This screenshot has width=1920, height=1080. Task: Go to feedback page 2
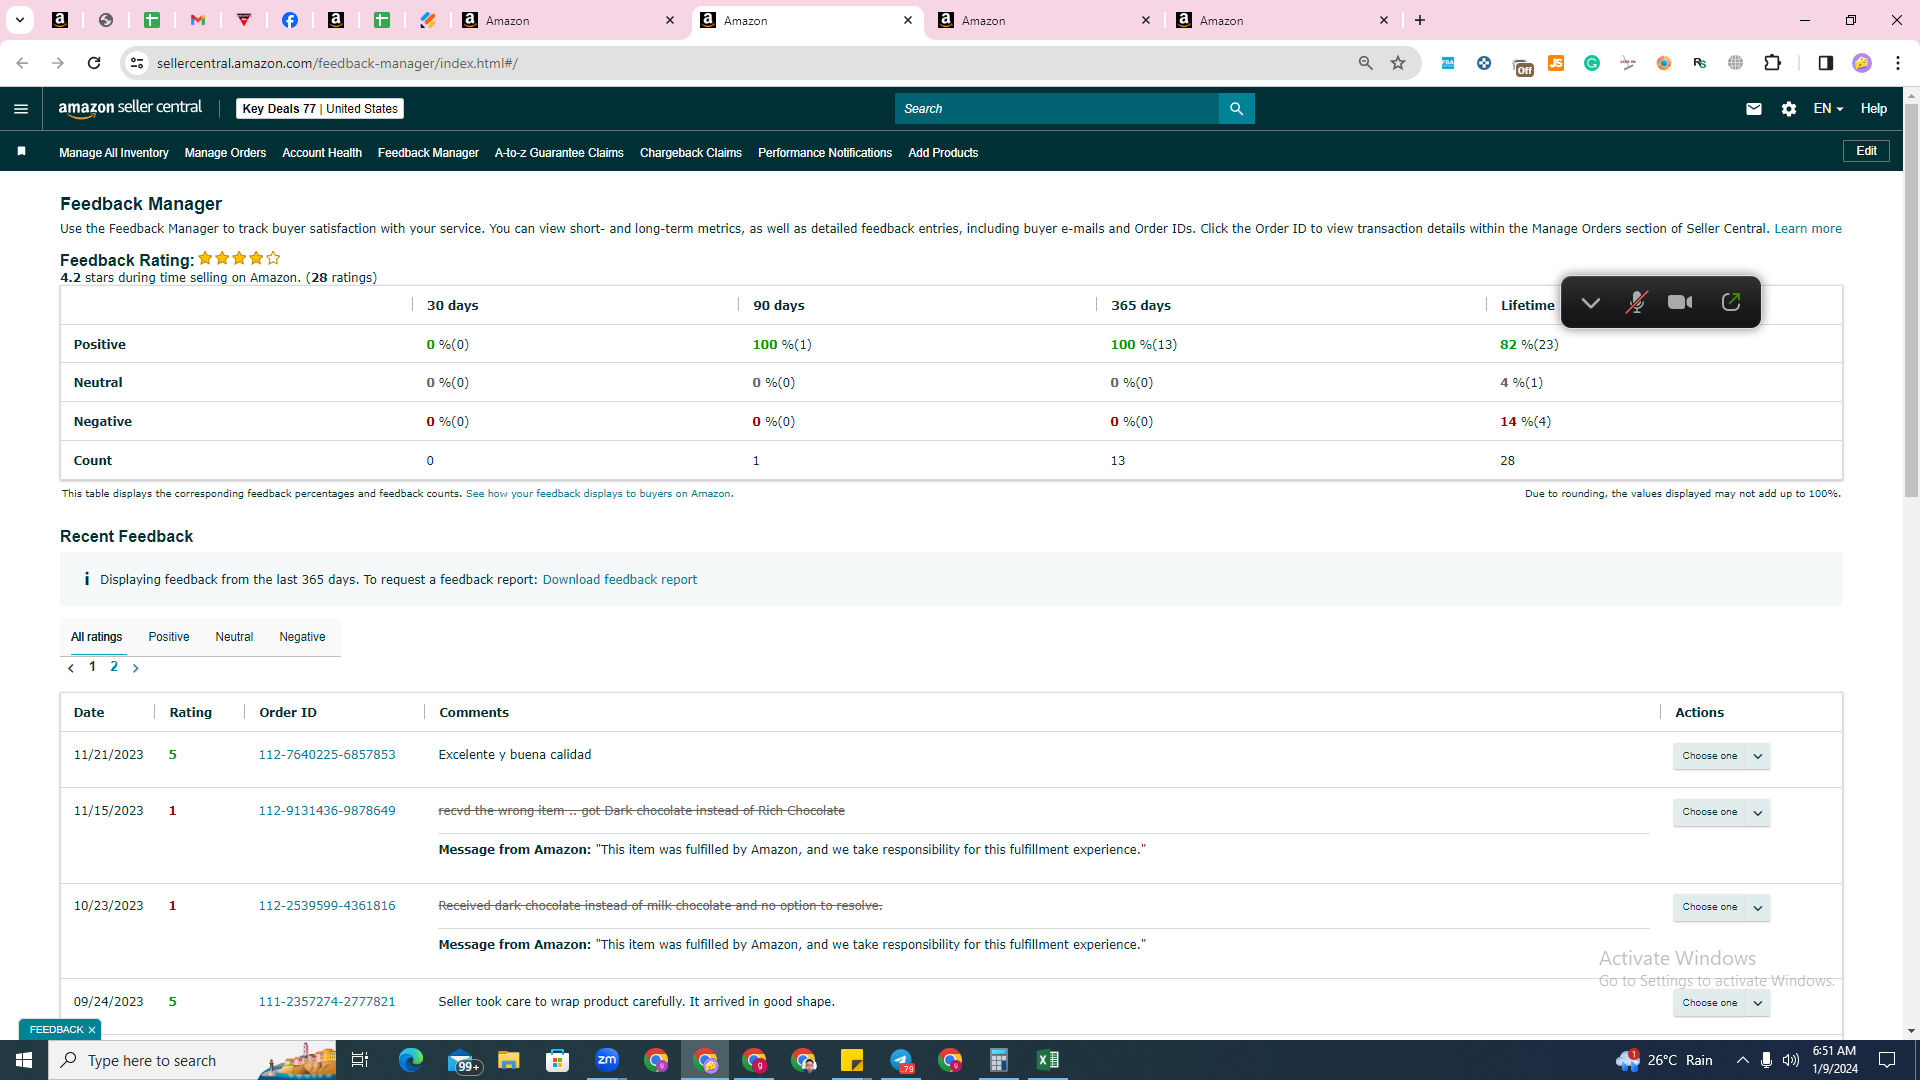pyautogui.click(x=114, y=667)
